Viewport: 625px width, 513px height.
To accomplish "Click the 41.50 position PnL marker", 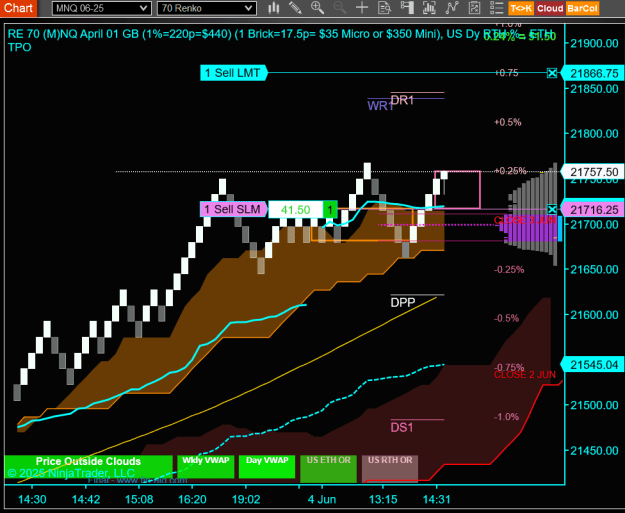I will (295, 210).
